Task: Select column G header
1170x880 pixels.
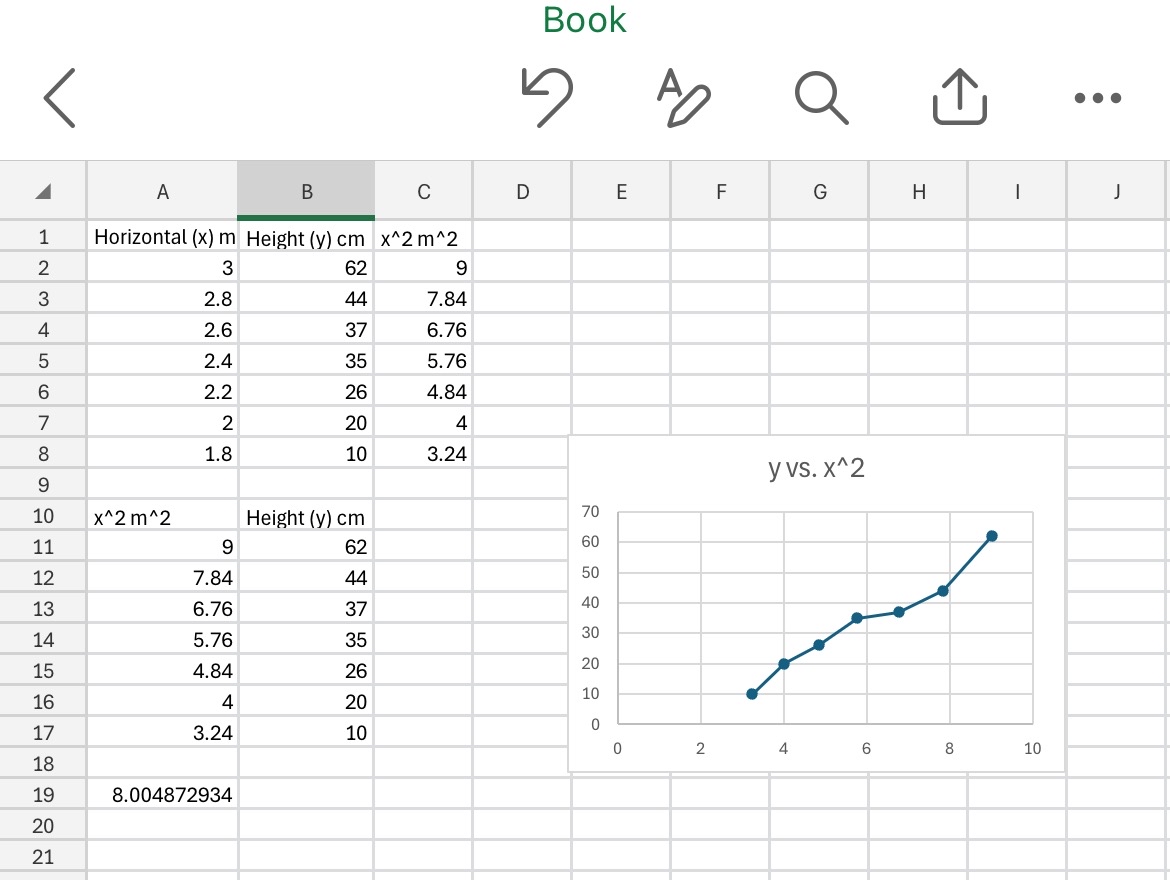Action: [819, 192]
